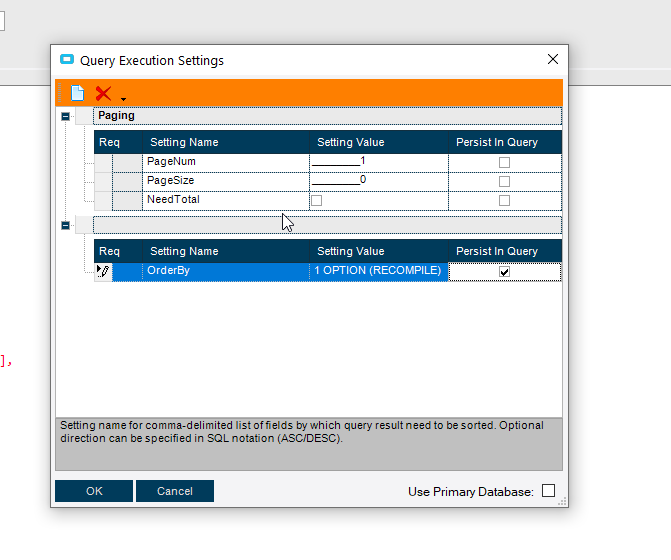Toggle the Use Primary Database checkbox
The height and width of the screenshot is (560, 671).
(549, 491)
